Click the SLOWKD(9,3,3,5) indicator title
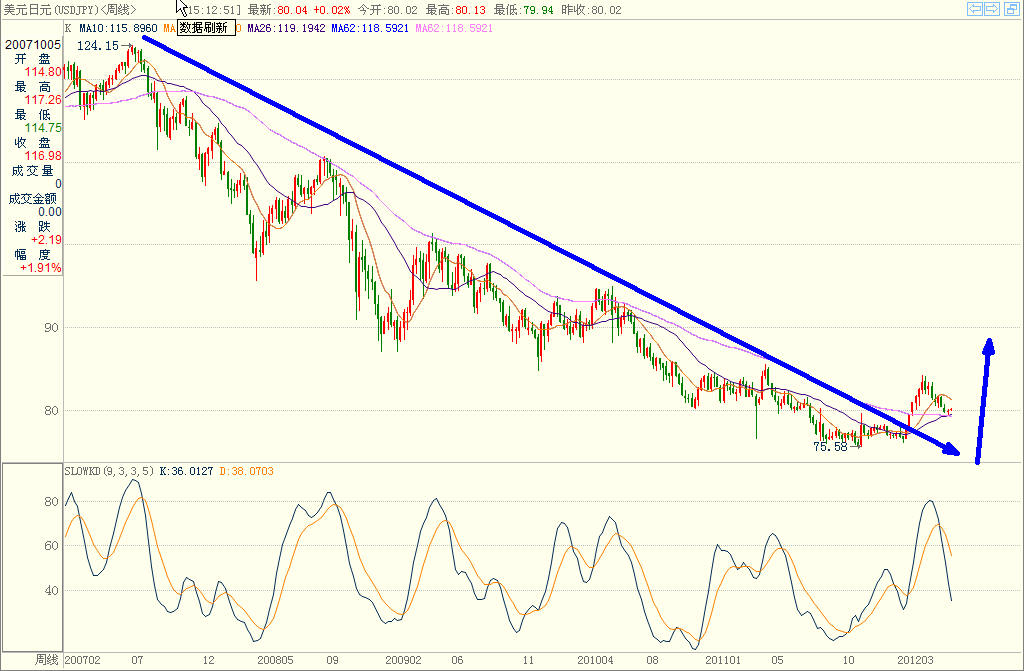The width and height of the screenshot is (1024, 671). [x=109, y=471]
